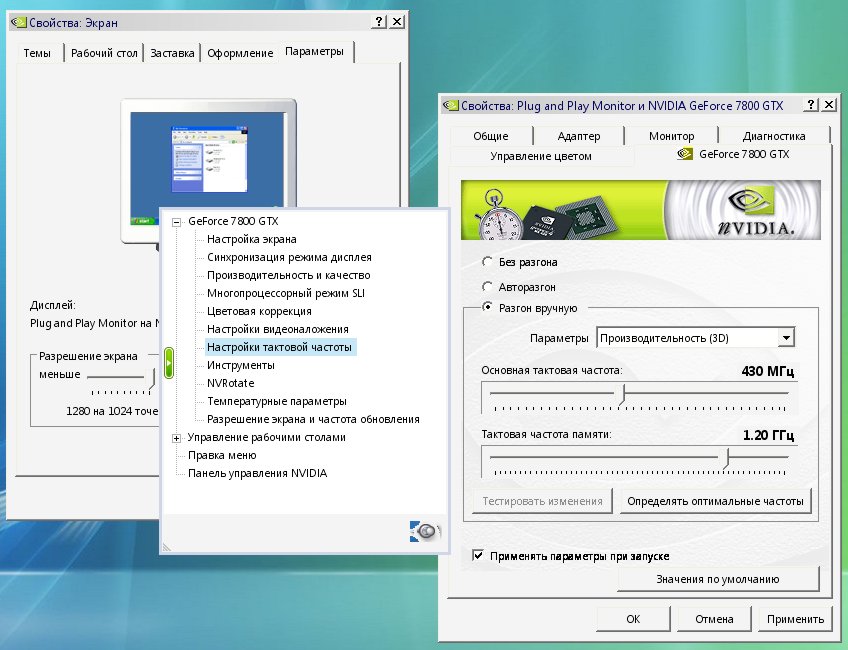Click the green arrow handle beside the popup menu

click(x=169, y=363)
